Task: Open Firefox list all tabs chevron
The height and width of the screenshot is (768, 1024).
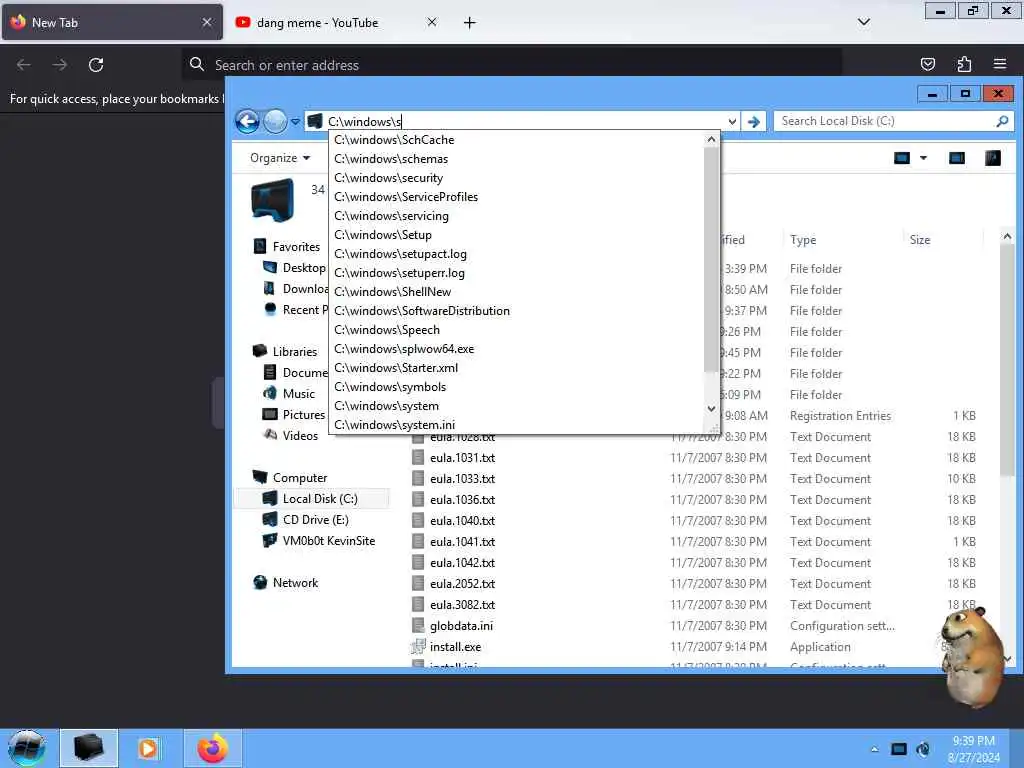Action: click(863, 22)
